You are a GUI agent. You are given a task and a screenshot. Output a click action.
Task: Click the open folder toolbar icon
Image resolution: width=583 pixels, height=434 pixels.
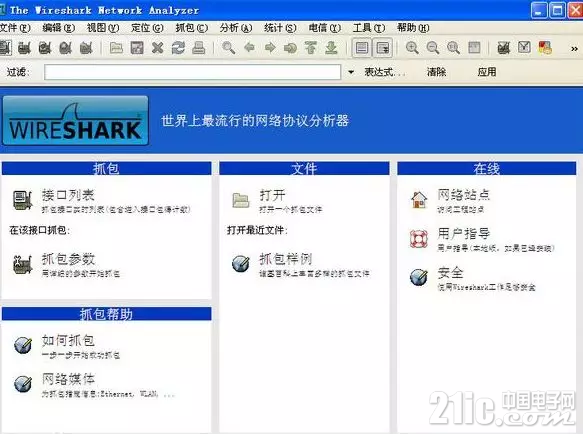116,48
